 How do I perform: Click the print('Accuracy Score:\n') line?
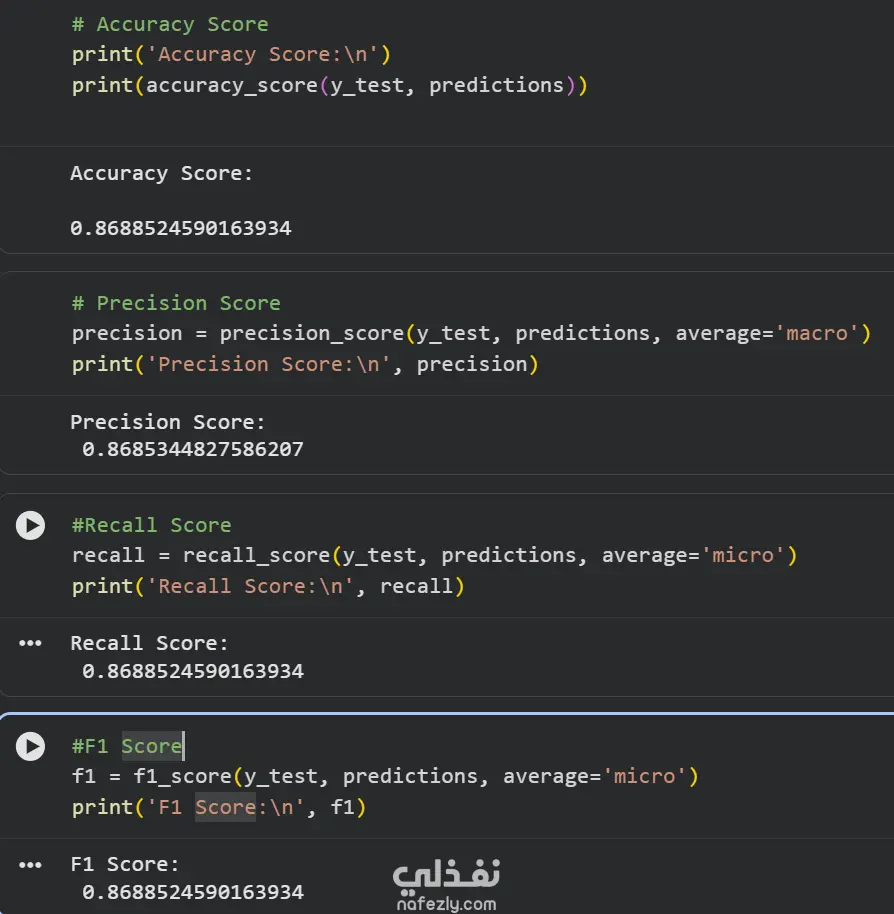pos(231,54)
